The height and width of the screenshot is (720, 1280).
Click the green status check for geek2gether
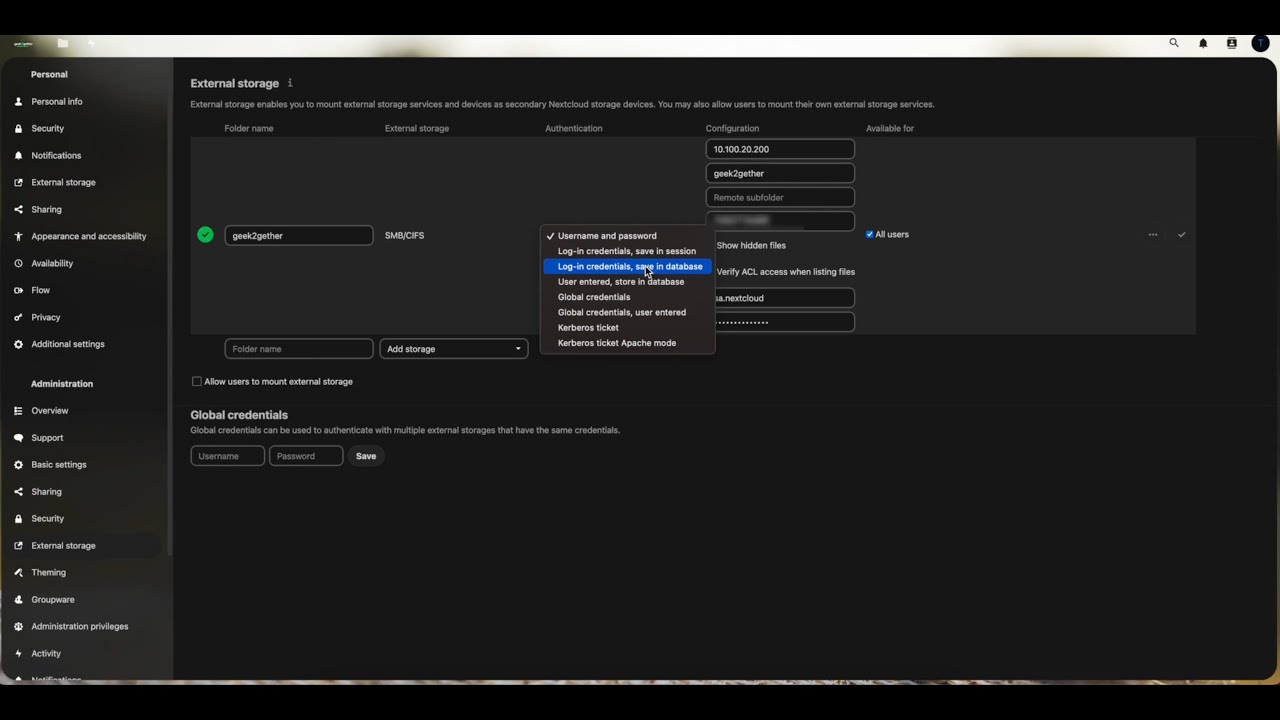tap(205, 235)
